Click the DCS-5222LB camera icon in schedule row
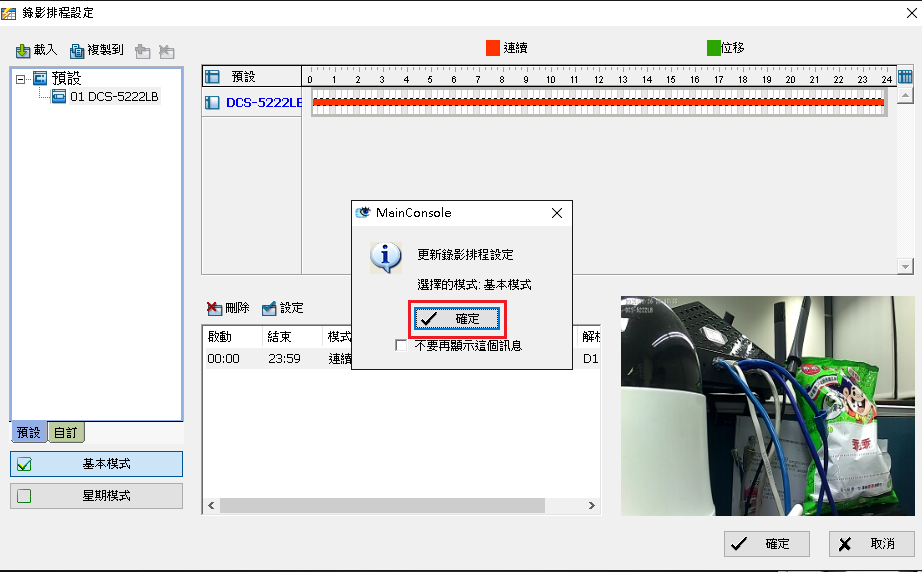Screen dimensions: 922x572 point(211,102)
